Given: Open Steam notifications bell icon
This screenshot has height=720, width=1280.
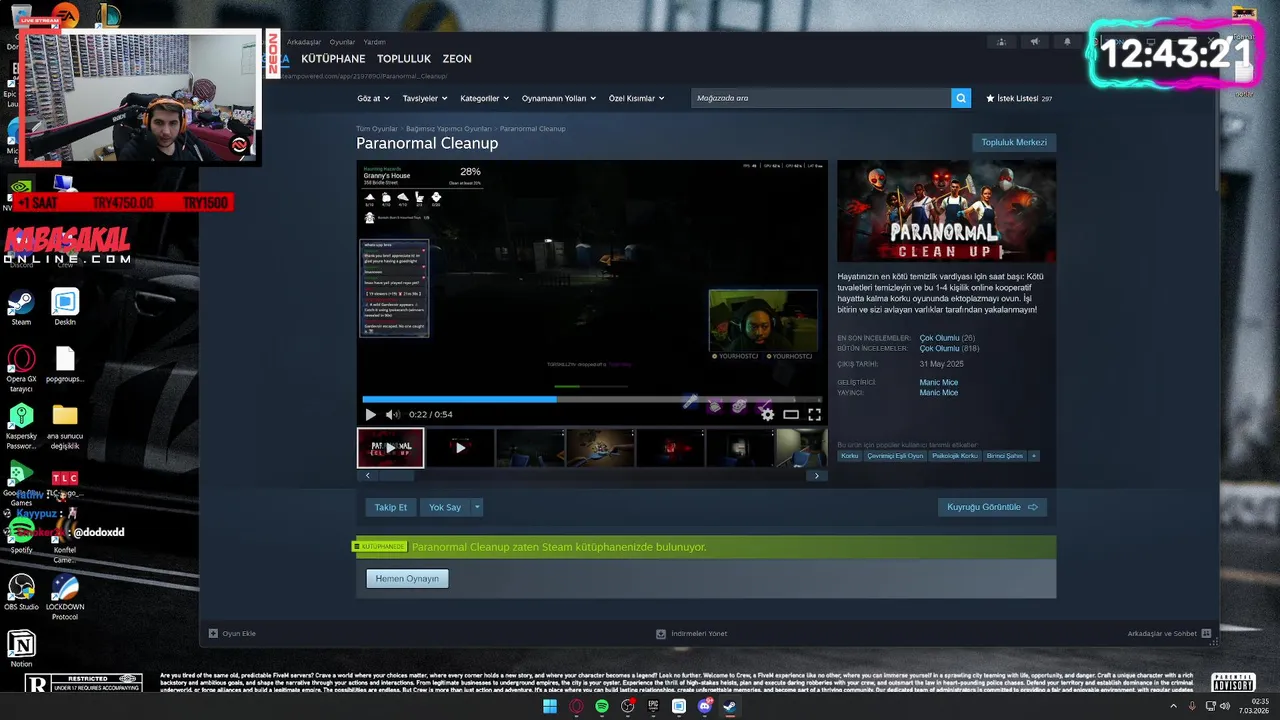Looking at the screenshot, I should 1067,42.
